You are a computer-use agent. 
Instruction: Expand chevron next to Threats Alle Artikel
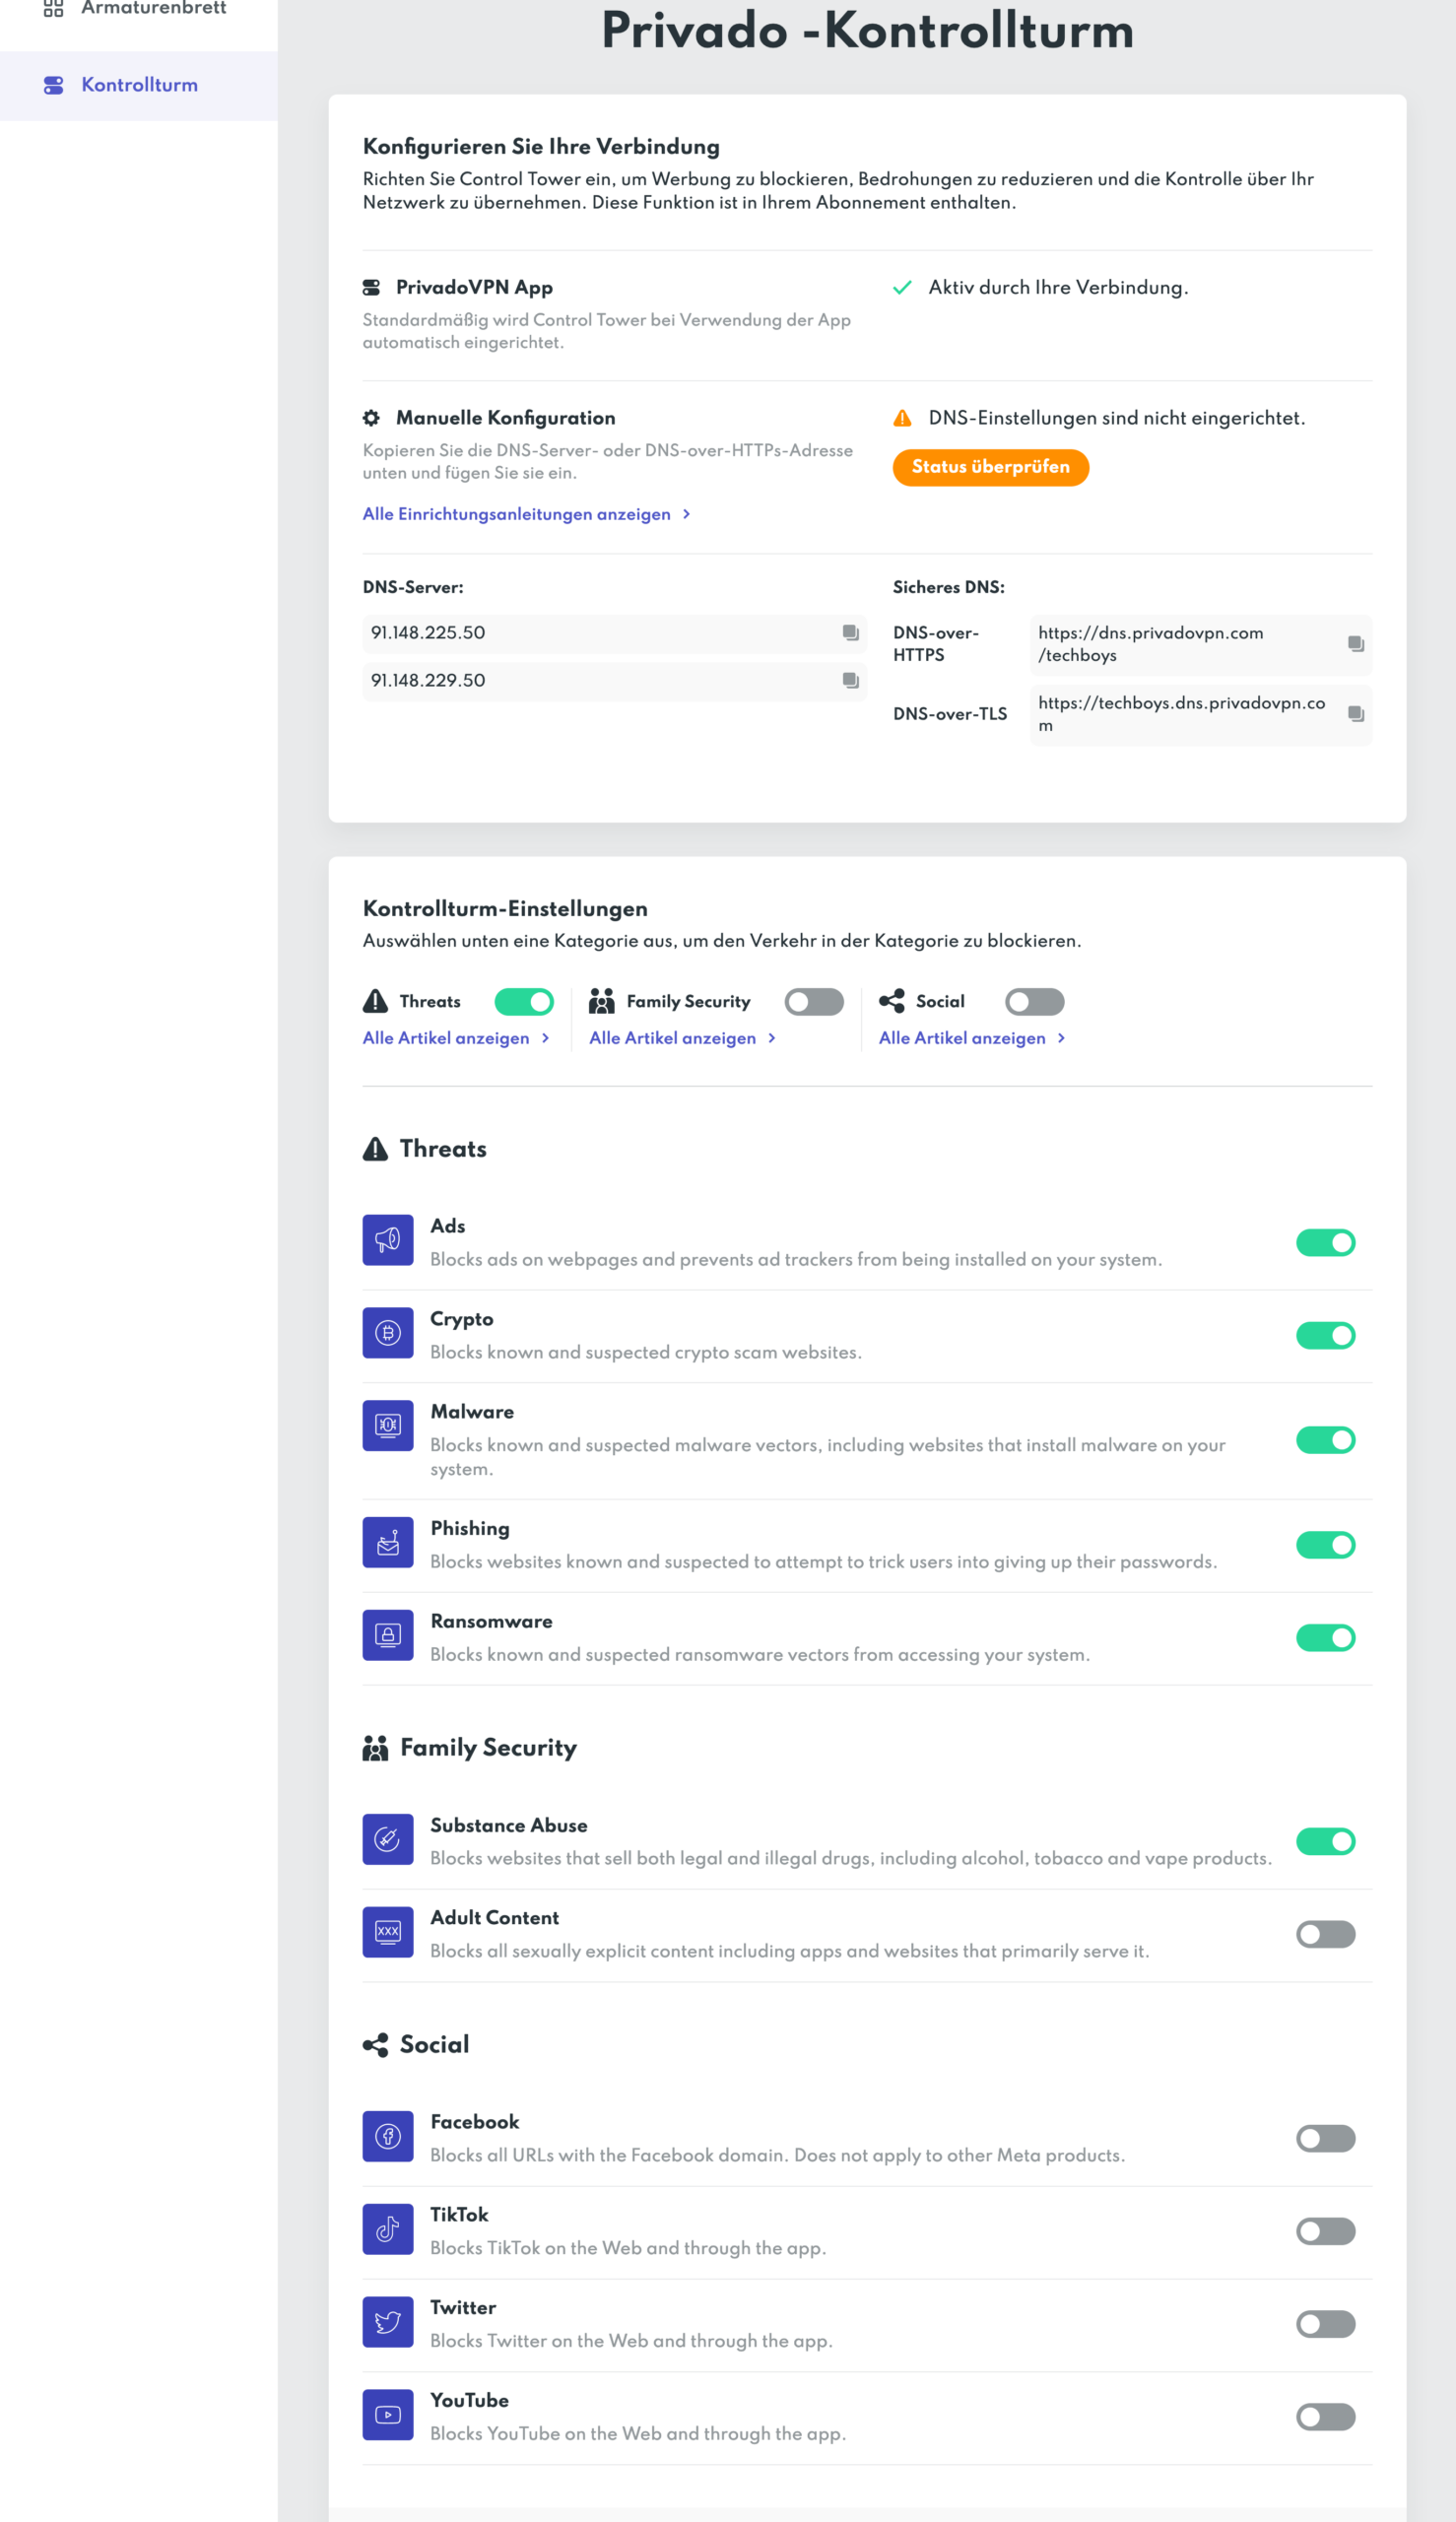tap(545, 1038)
